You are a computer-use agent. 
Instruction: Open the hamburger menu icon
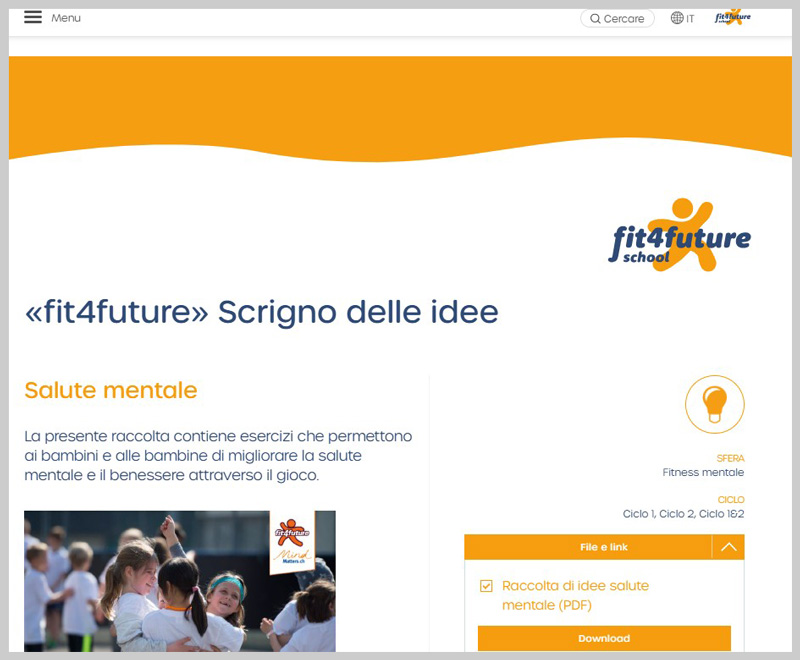tap(33, 18)
